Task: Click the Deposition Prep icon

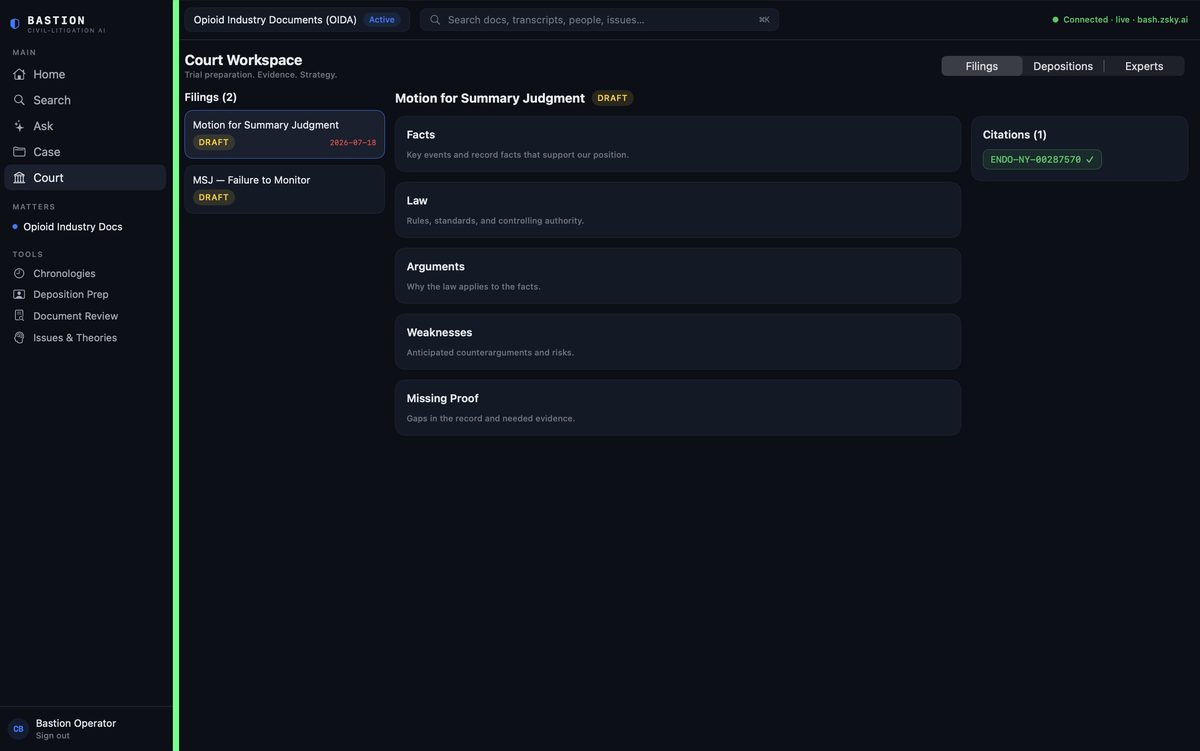Action: pyautogui.click(x=19, y=294)
